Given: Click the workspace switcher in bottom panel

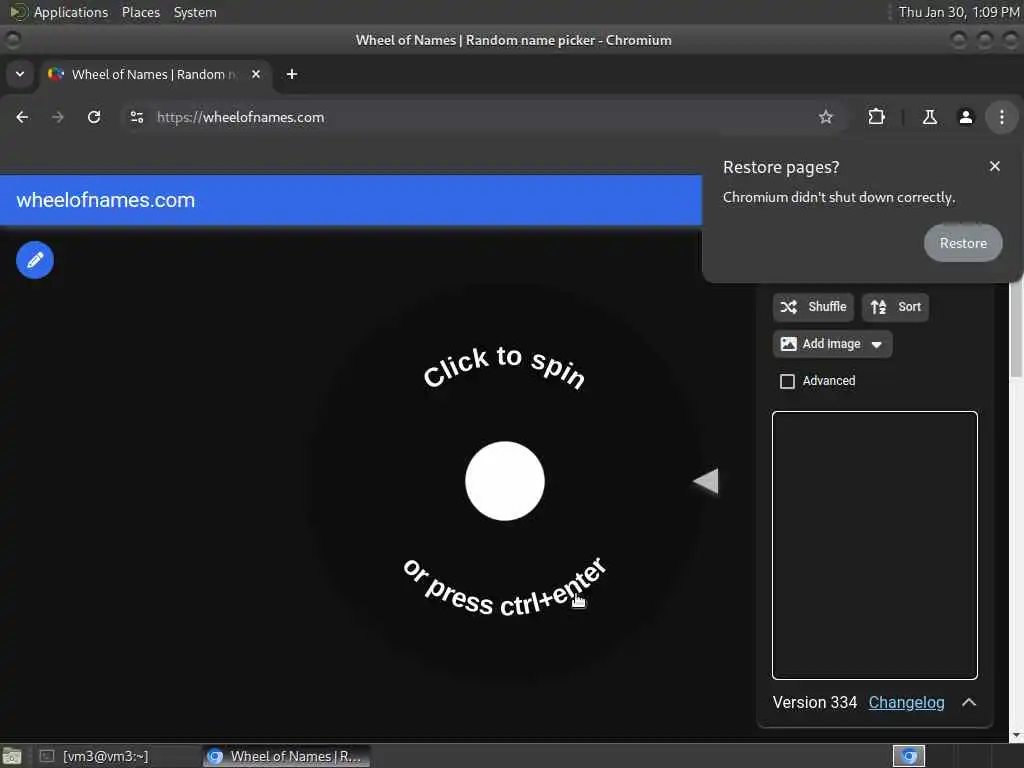Looking at the screenshot, I should 908,756.
